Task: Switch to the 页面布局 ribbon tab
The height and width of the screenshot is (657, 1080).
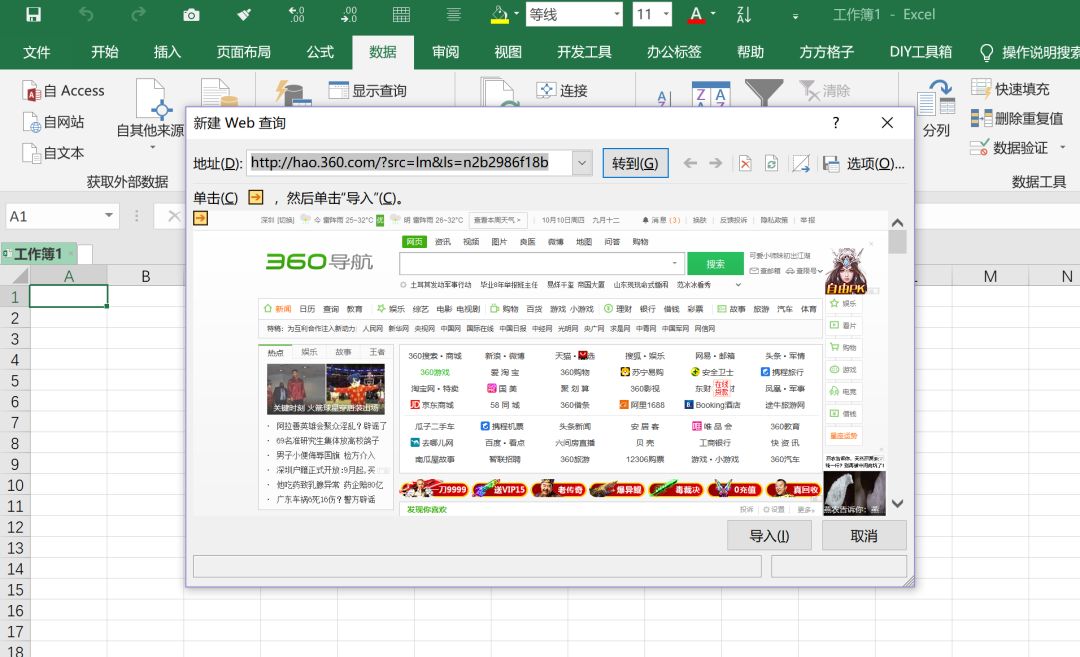Action: tap(244, 52)
